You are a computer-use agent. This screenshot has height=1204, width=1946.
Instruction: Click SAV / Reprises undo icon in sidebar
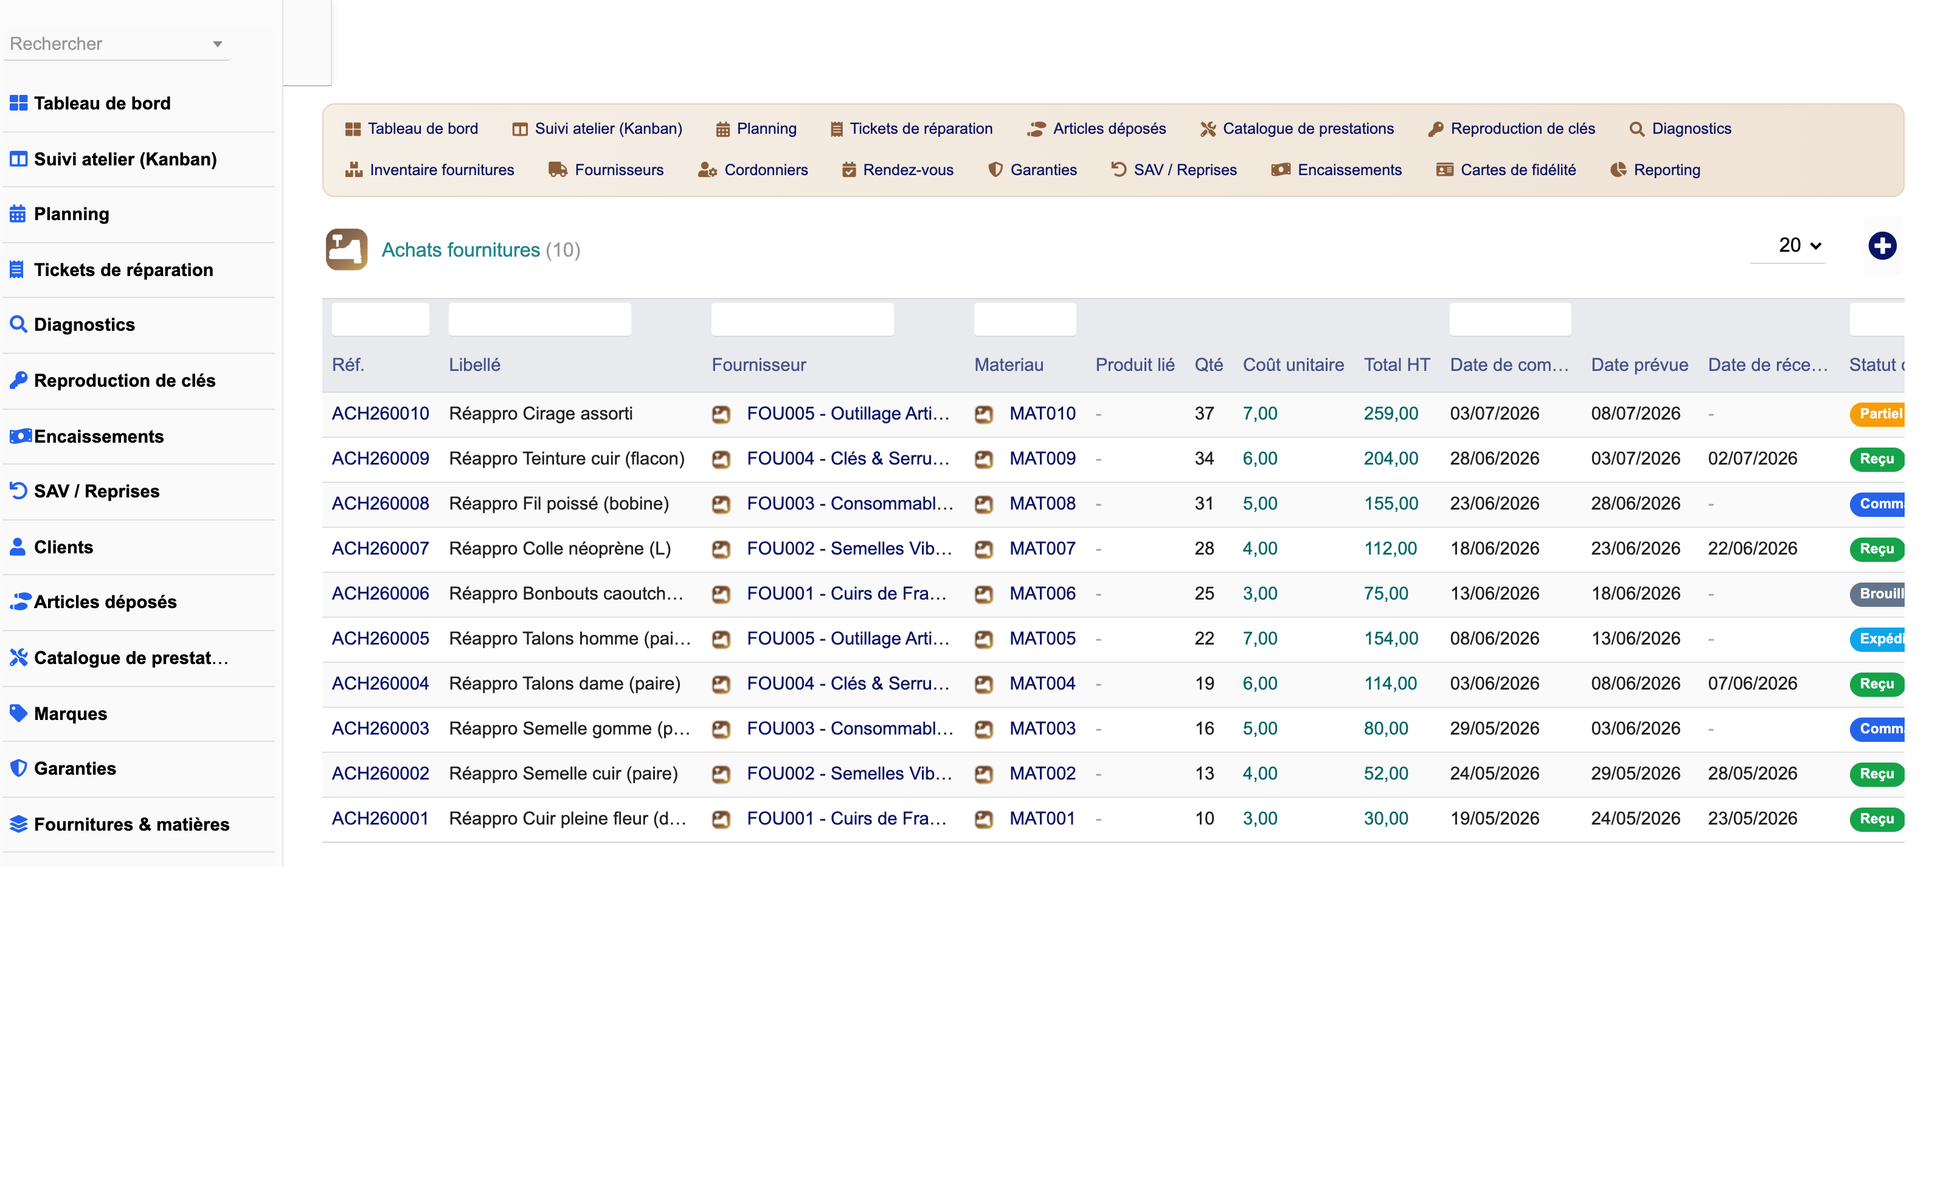coord(18,491)
